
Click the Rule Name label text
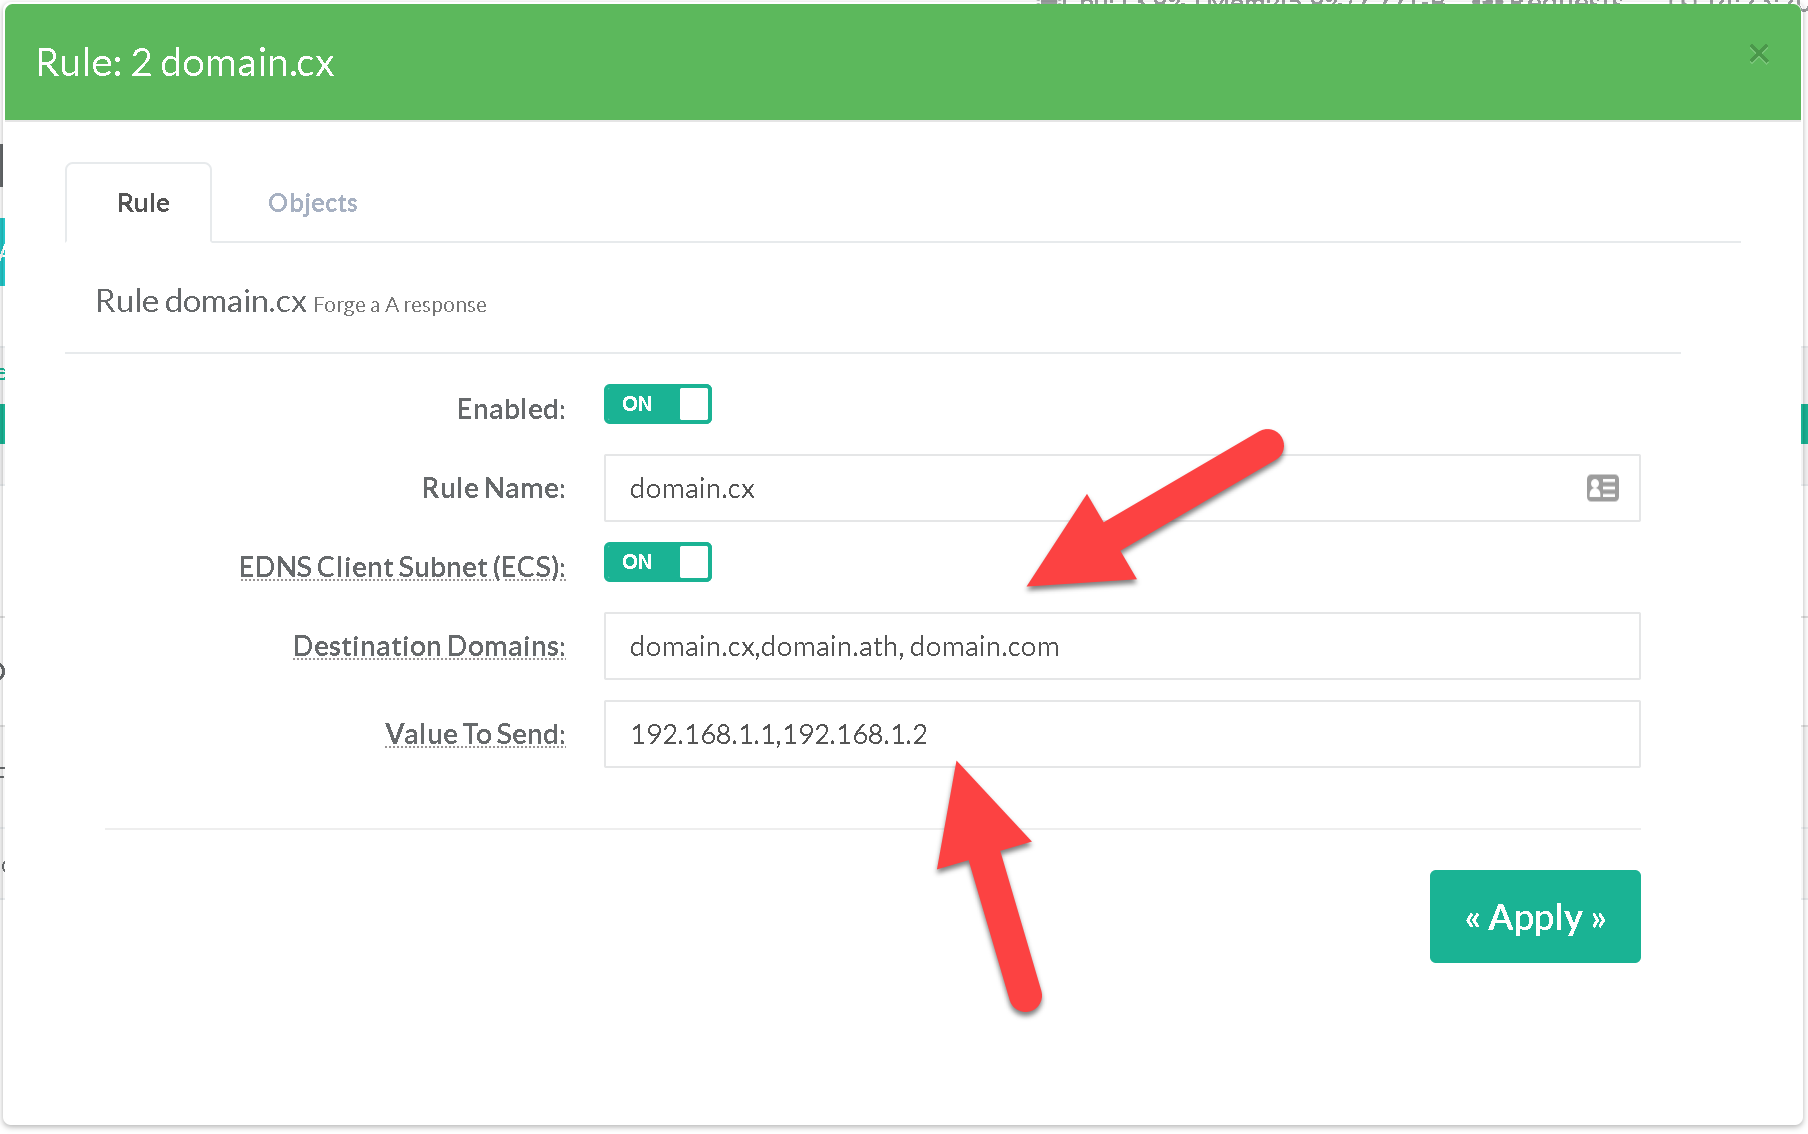(x=493, y=488)
